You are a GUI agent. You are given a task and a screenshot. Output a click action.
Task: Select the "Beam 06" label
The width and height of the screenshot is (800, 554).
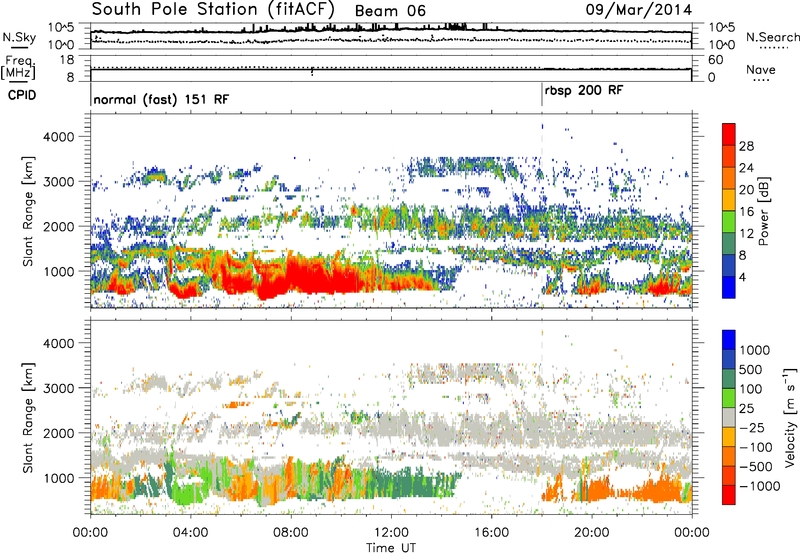click(x=390, y=11)
